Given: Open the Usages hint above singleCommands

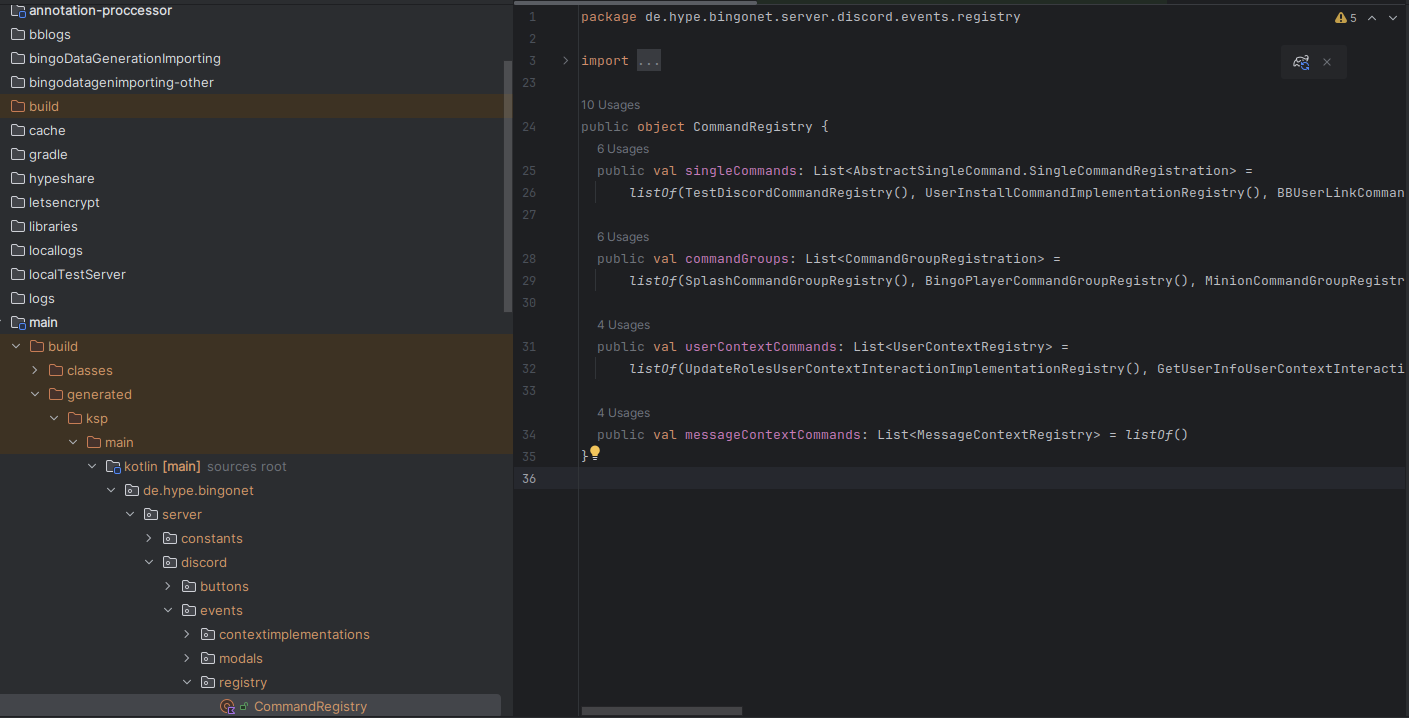Looking at the screenshot, I should tap(623, 149).
